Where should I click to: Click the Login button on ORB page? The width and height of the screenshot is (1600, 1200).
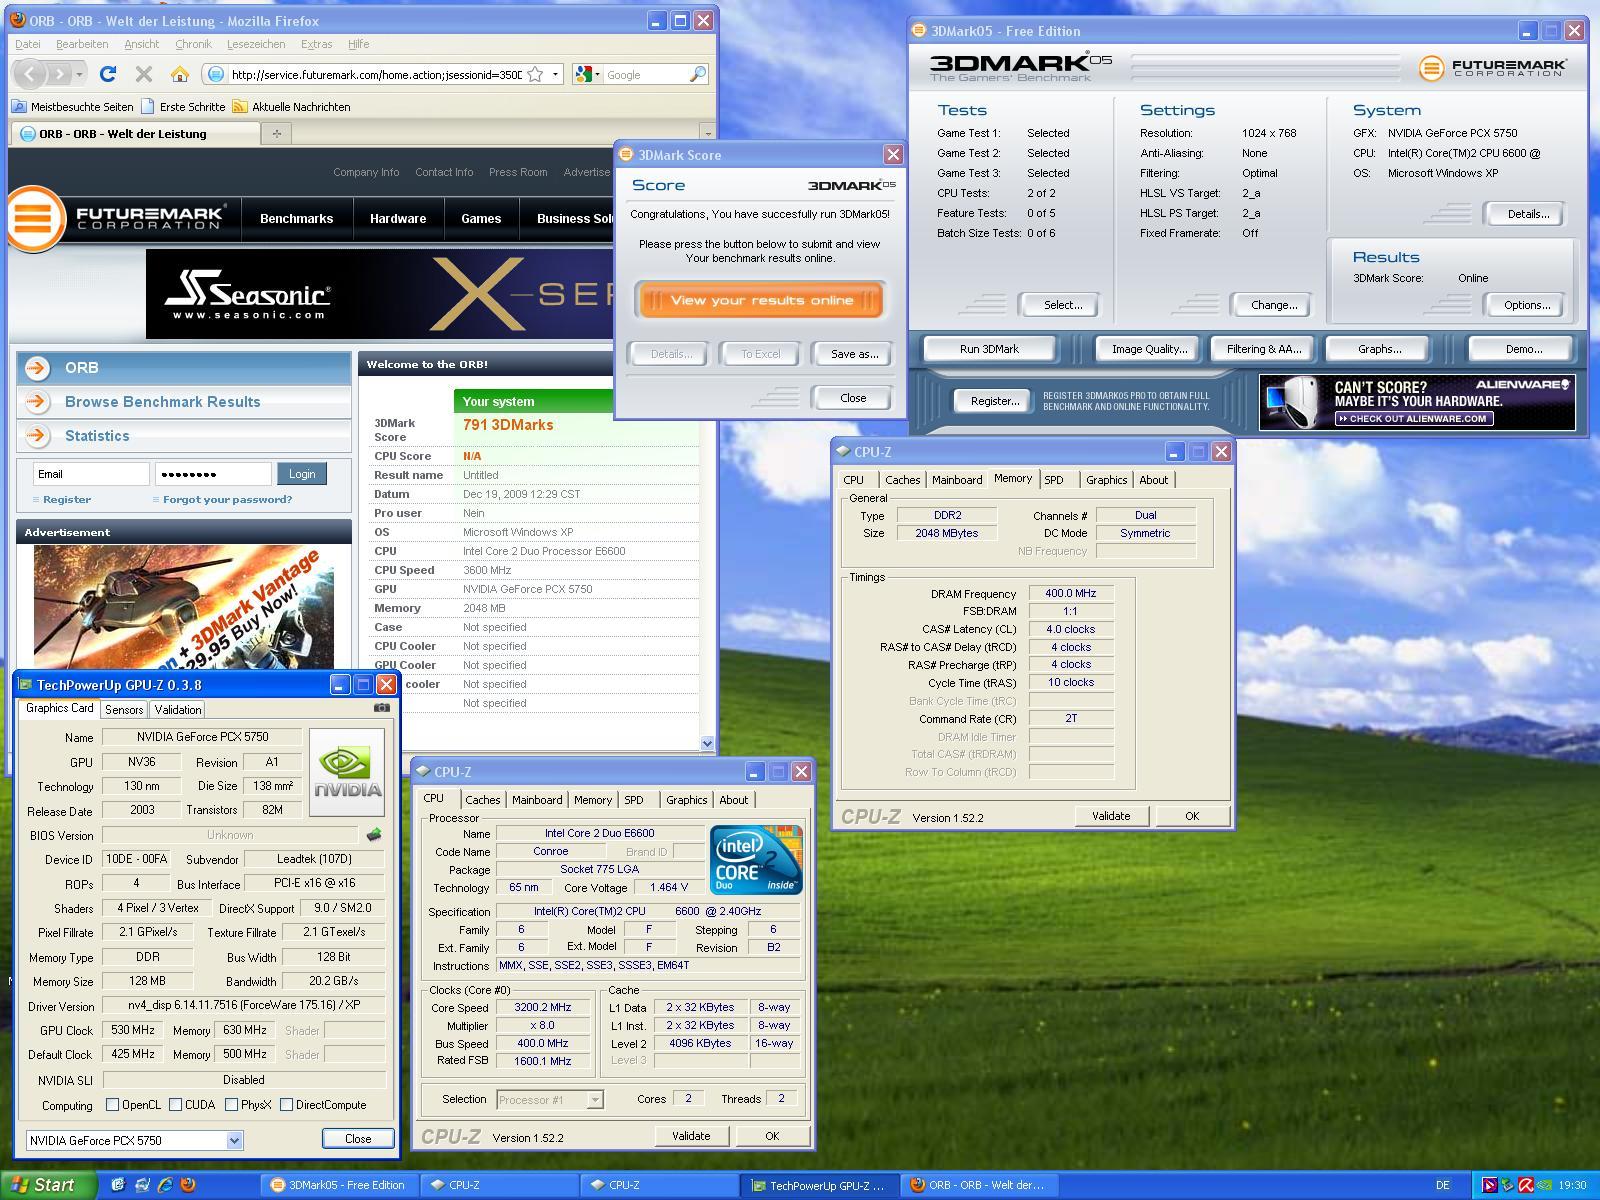tap(302, 474)
